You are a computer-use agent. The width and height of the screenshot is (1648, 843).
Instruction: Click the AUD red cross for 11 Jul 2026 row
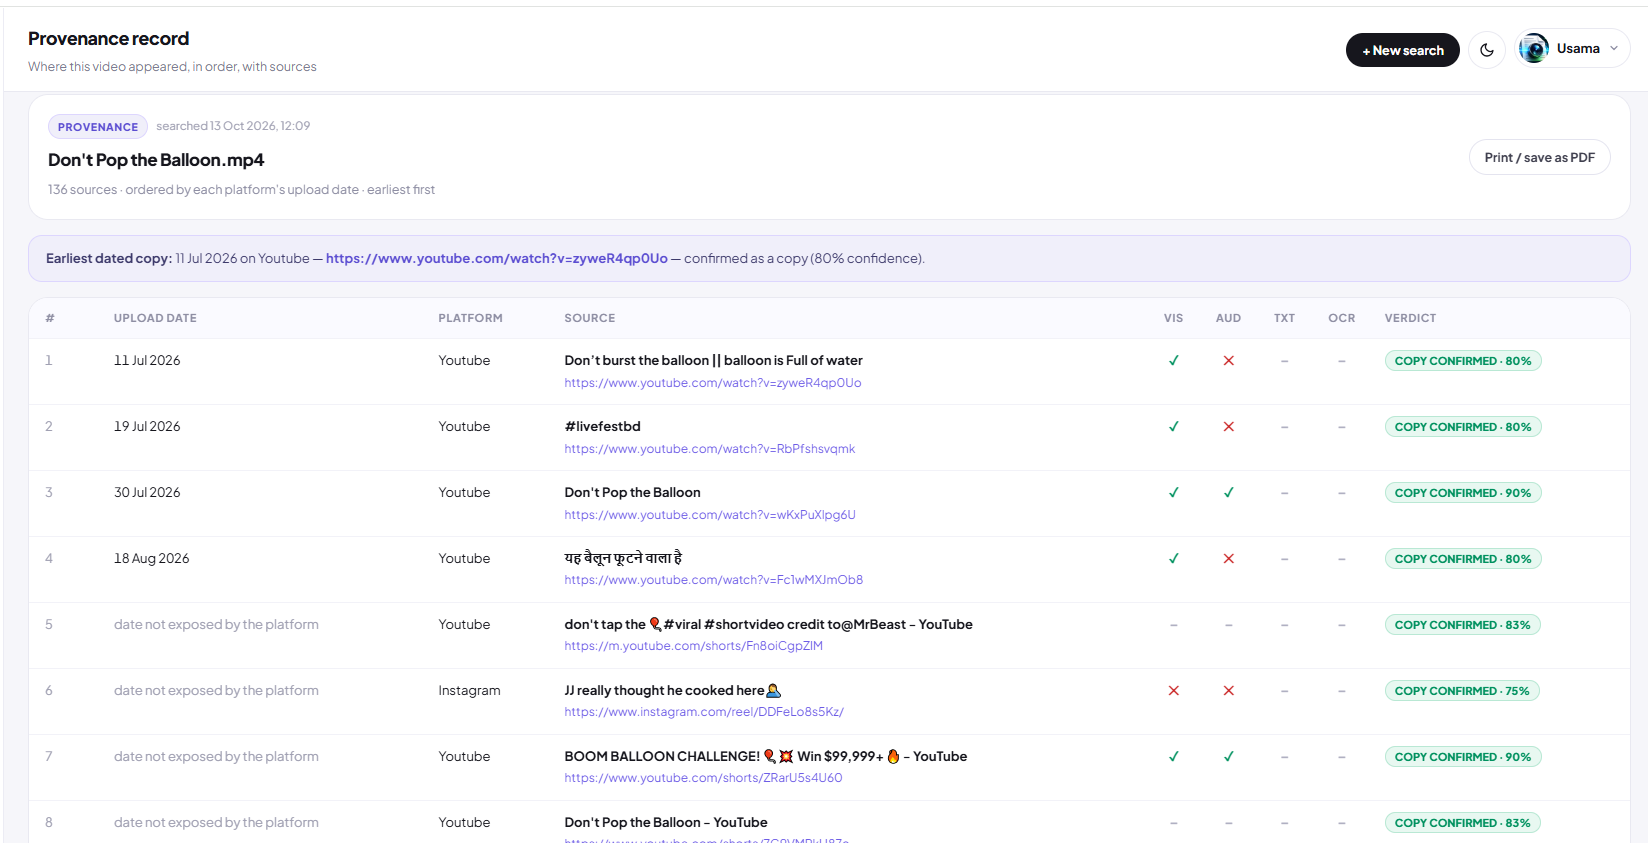[x=1228, y=361]
